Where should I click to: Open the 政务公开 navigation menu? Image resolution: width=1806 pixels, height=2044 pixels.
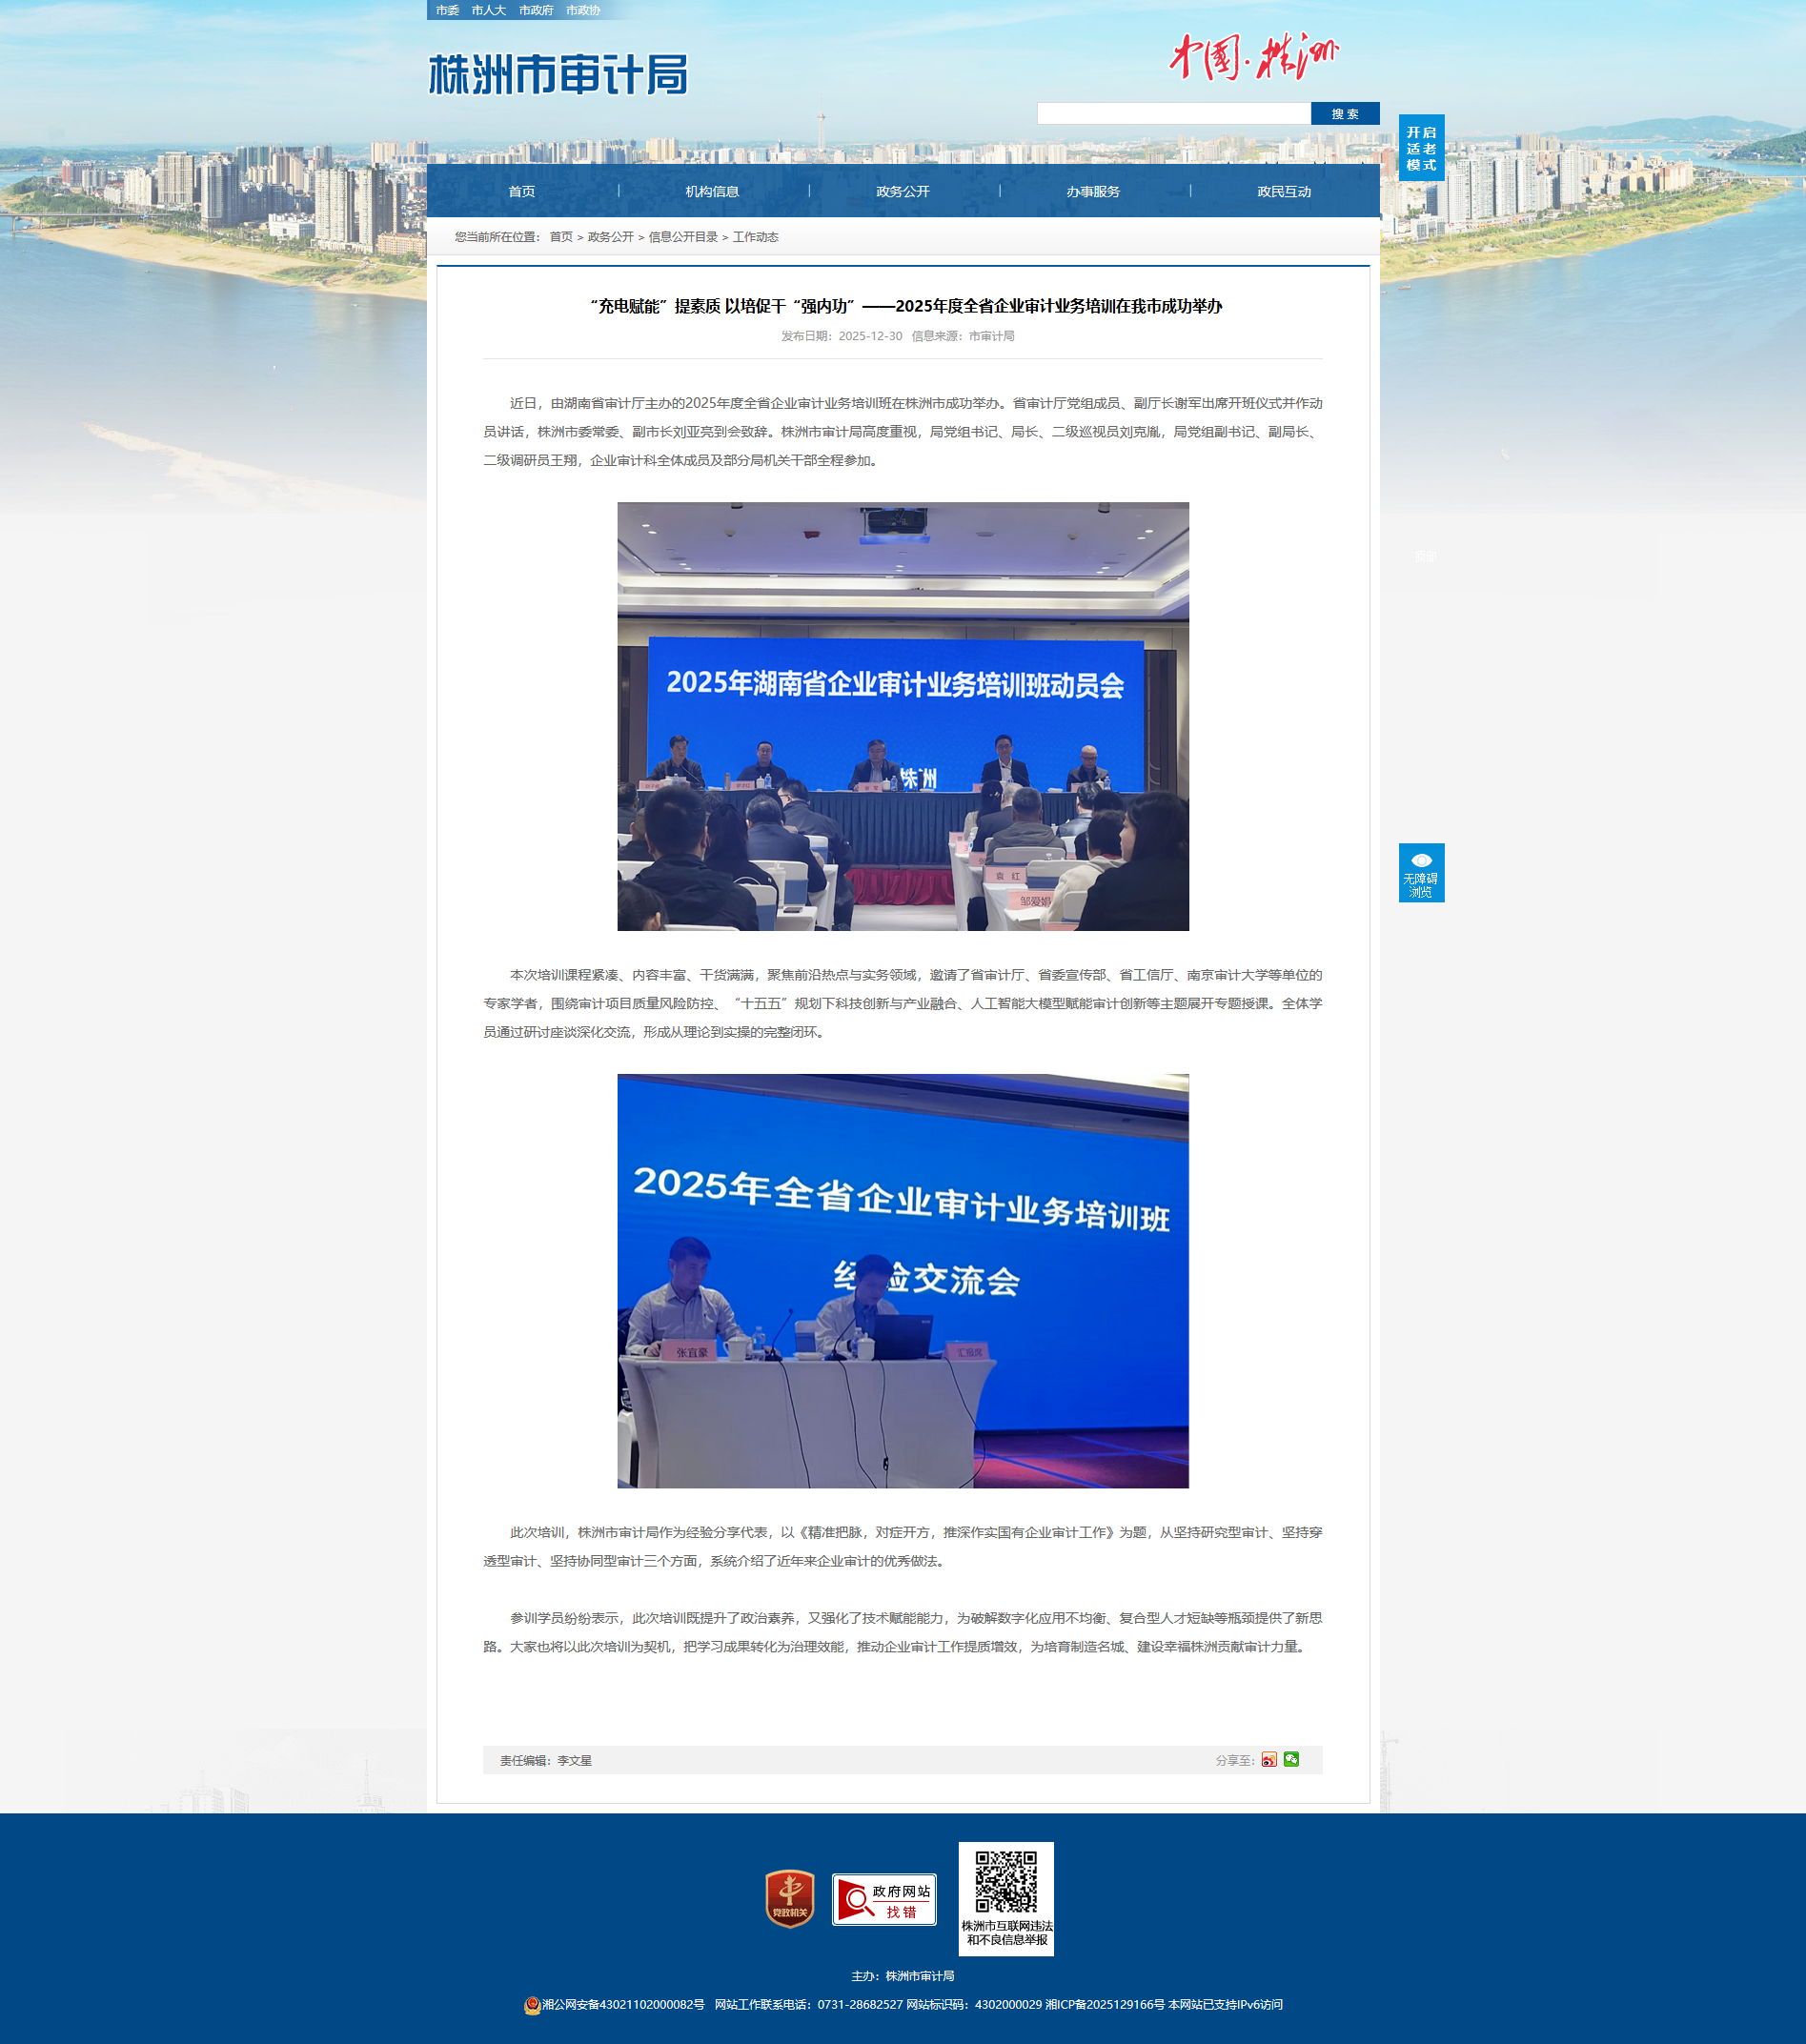pos(903,191)
